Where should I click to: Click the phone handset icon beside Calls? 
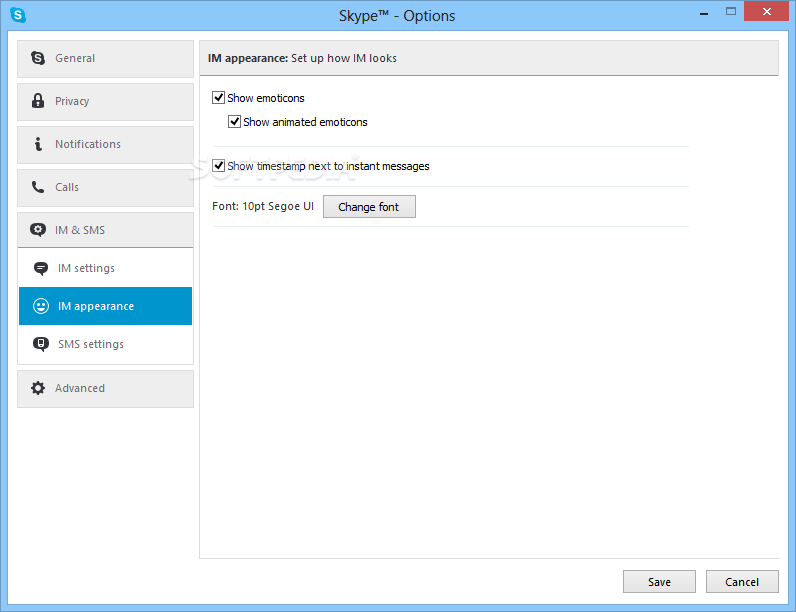[38, 187]
